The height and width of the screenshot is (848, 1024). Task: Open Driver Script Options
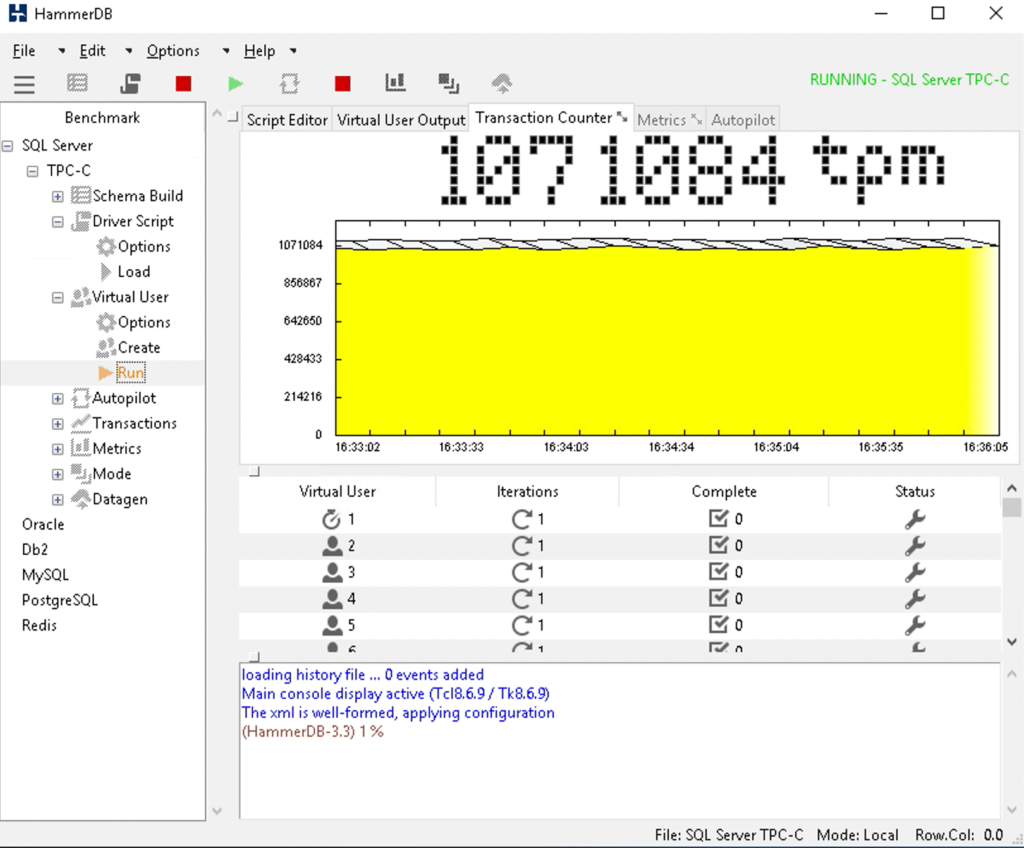tap(144, 246)
